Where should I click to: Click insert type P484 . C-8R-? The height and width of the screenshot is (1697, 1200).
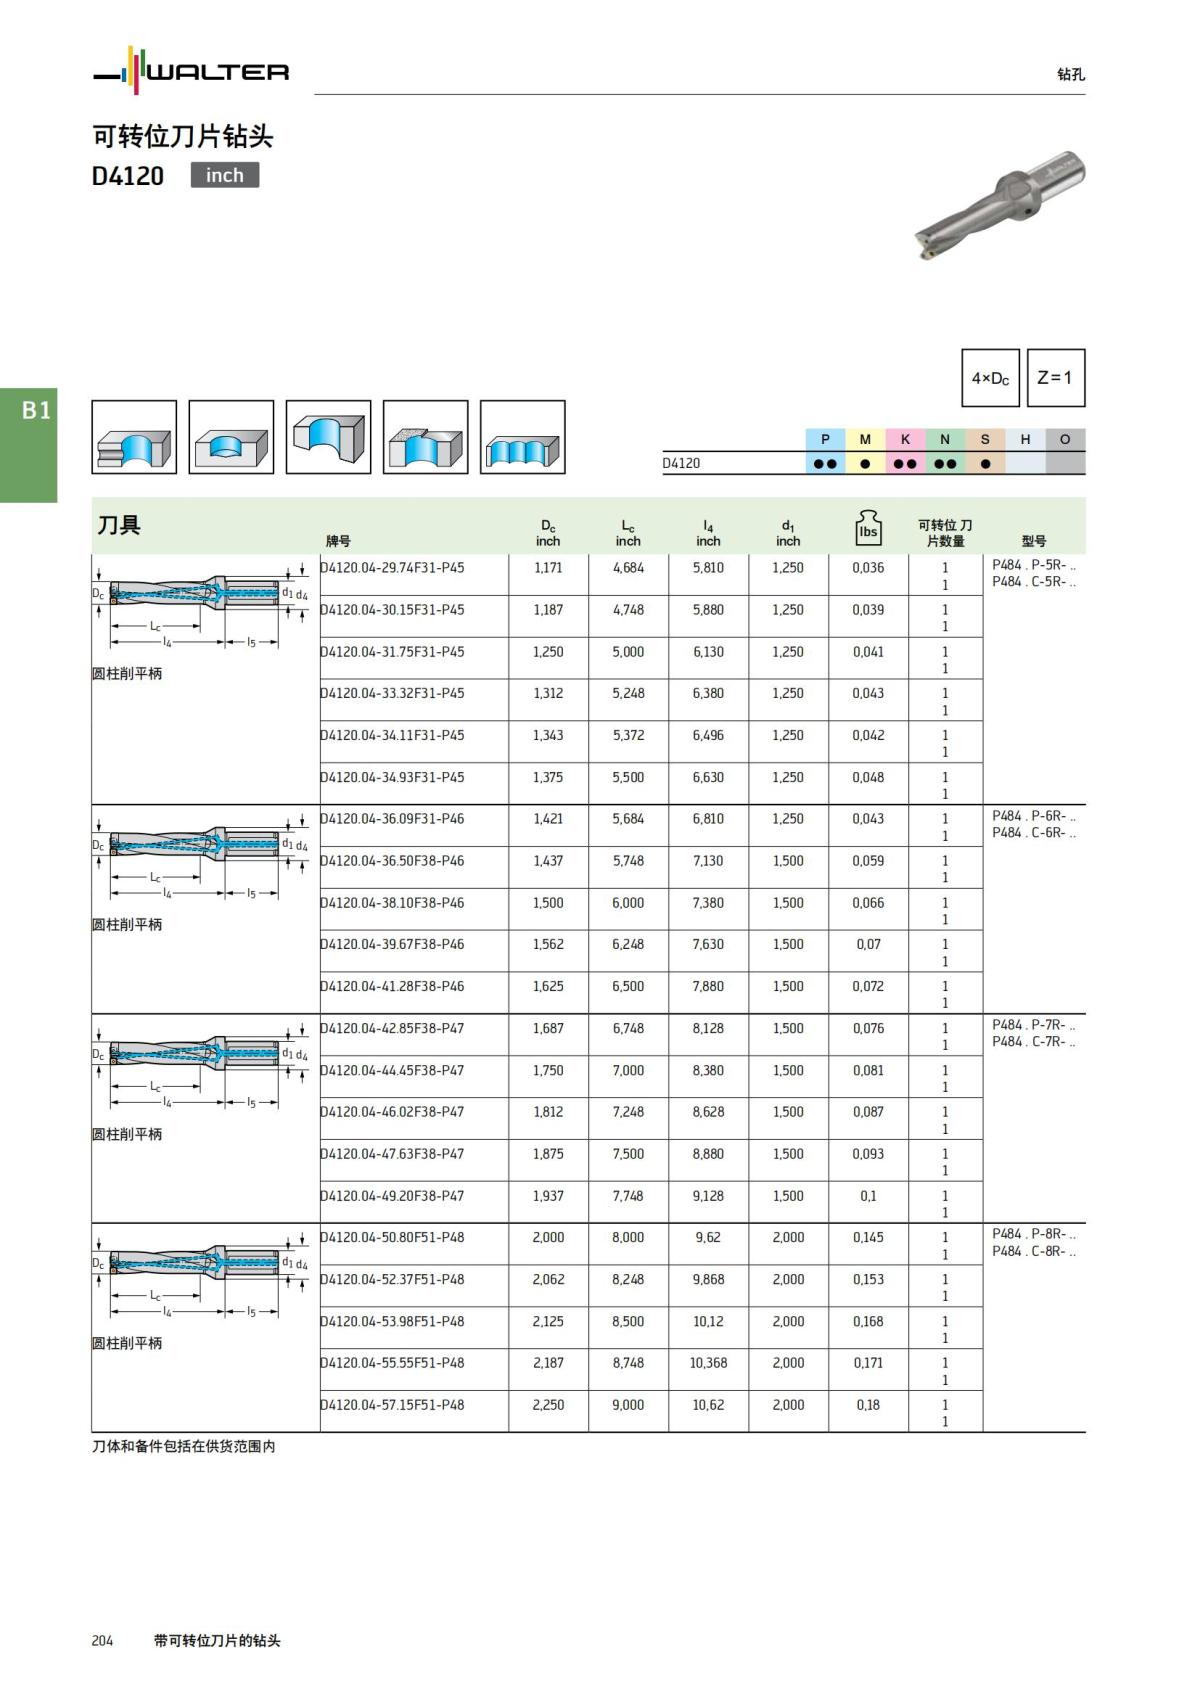click(1034, 1252)
